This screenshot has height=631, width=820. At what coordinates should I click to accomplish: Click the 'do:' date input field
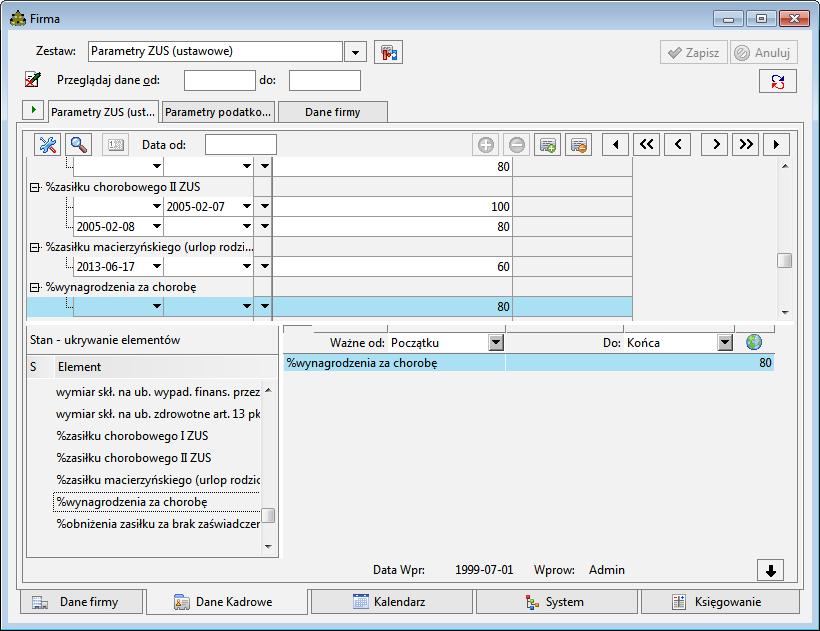(325, 81)
